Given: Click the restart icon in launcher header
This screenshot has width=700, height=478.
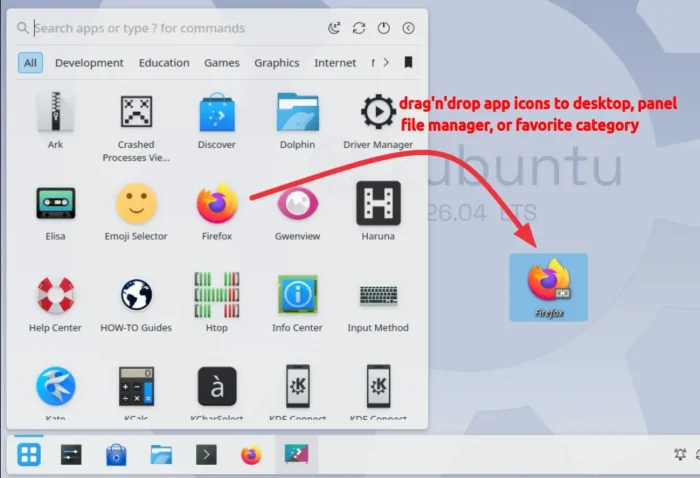Looking at the screenshot, I should coord(359,28).
